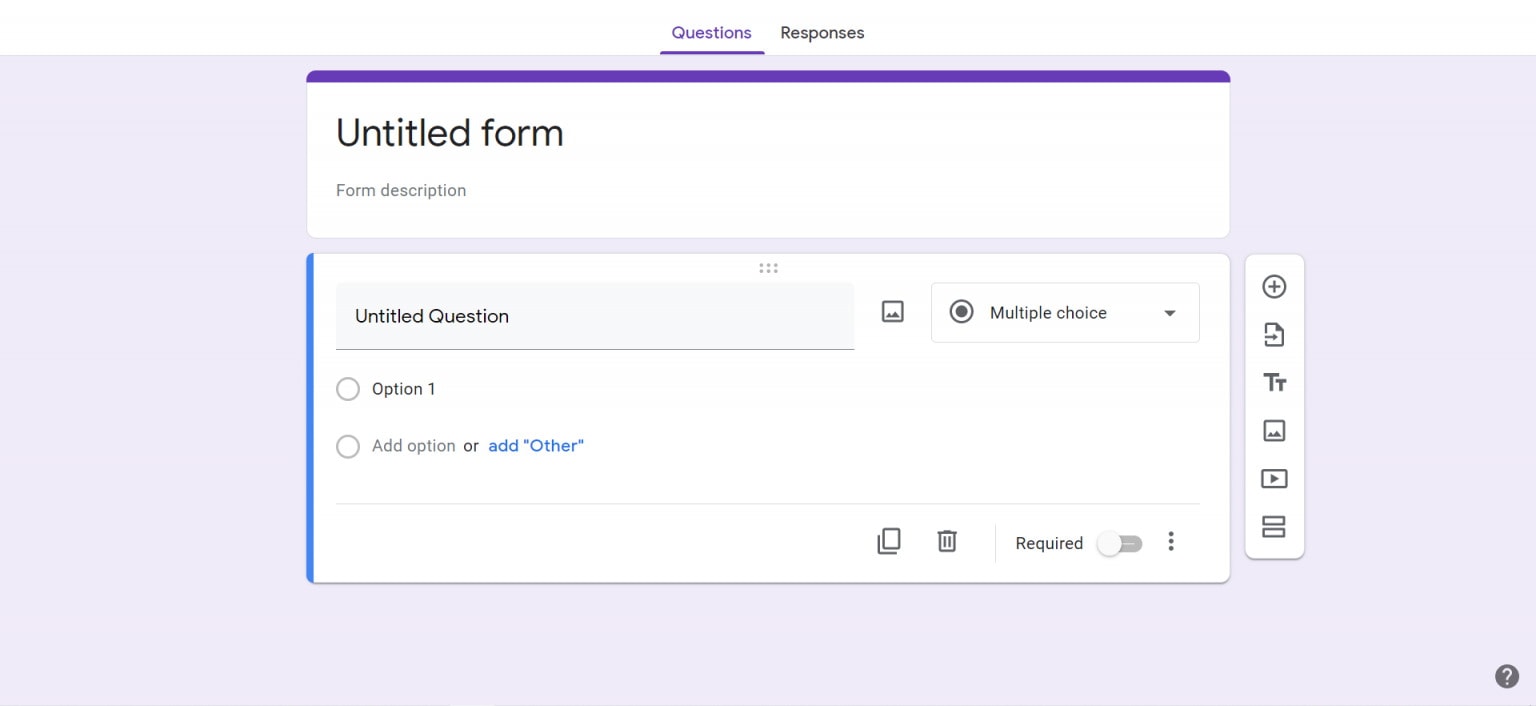1536x706 pixels.
Task: Click the Required label text
Action: pos(1049,543)
